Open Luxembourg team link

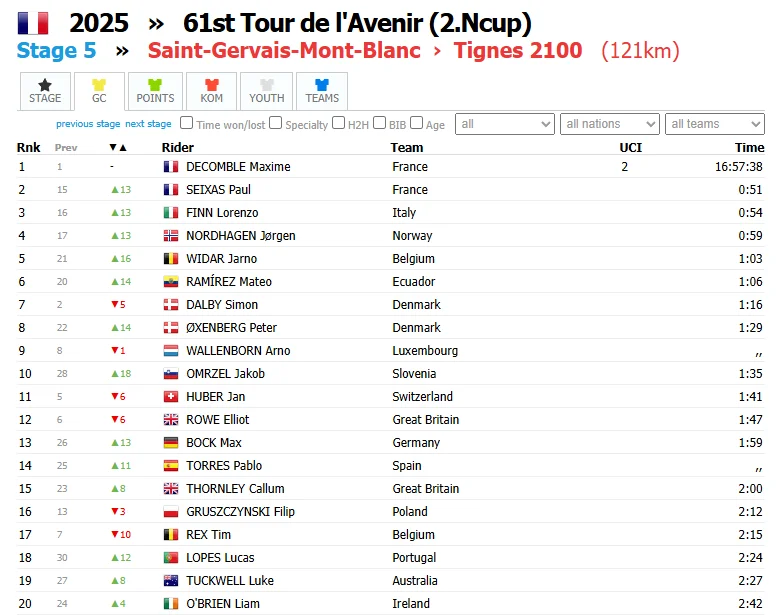(425, 350)
